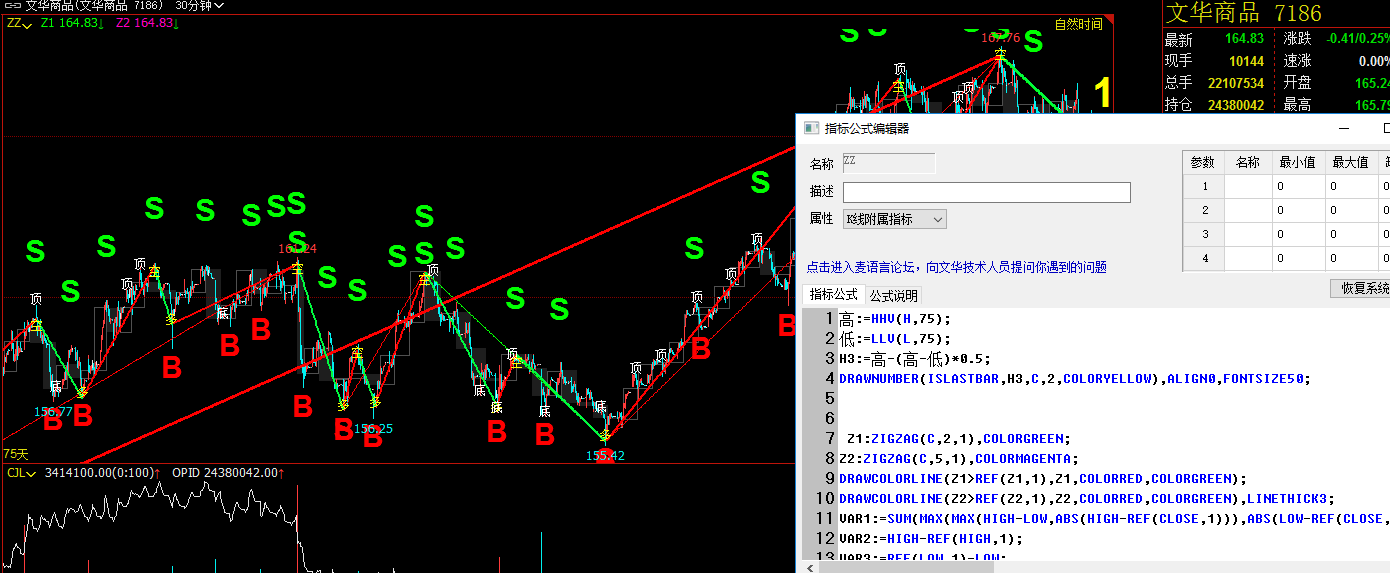Click the 指标公式编辑器 window icon
The image size is (1390, 573).
click(x=812, y=128)
